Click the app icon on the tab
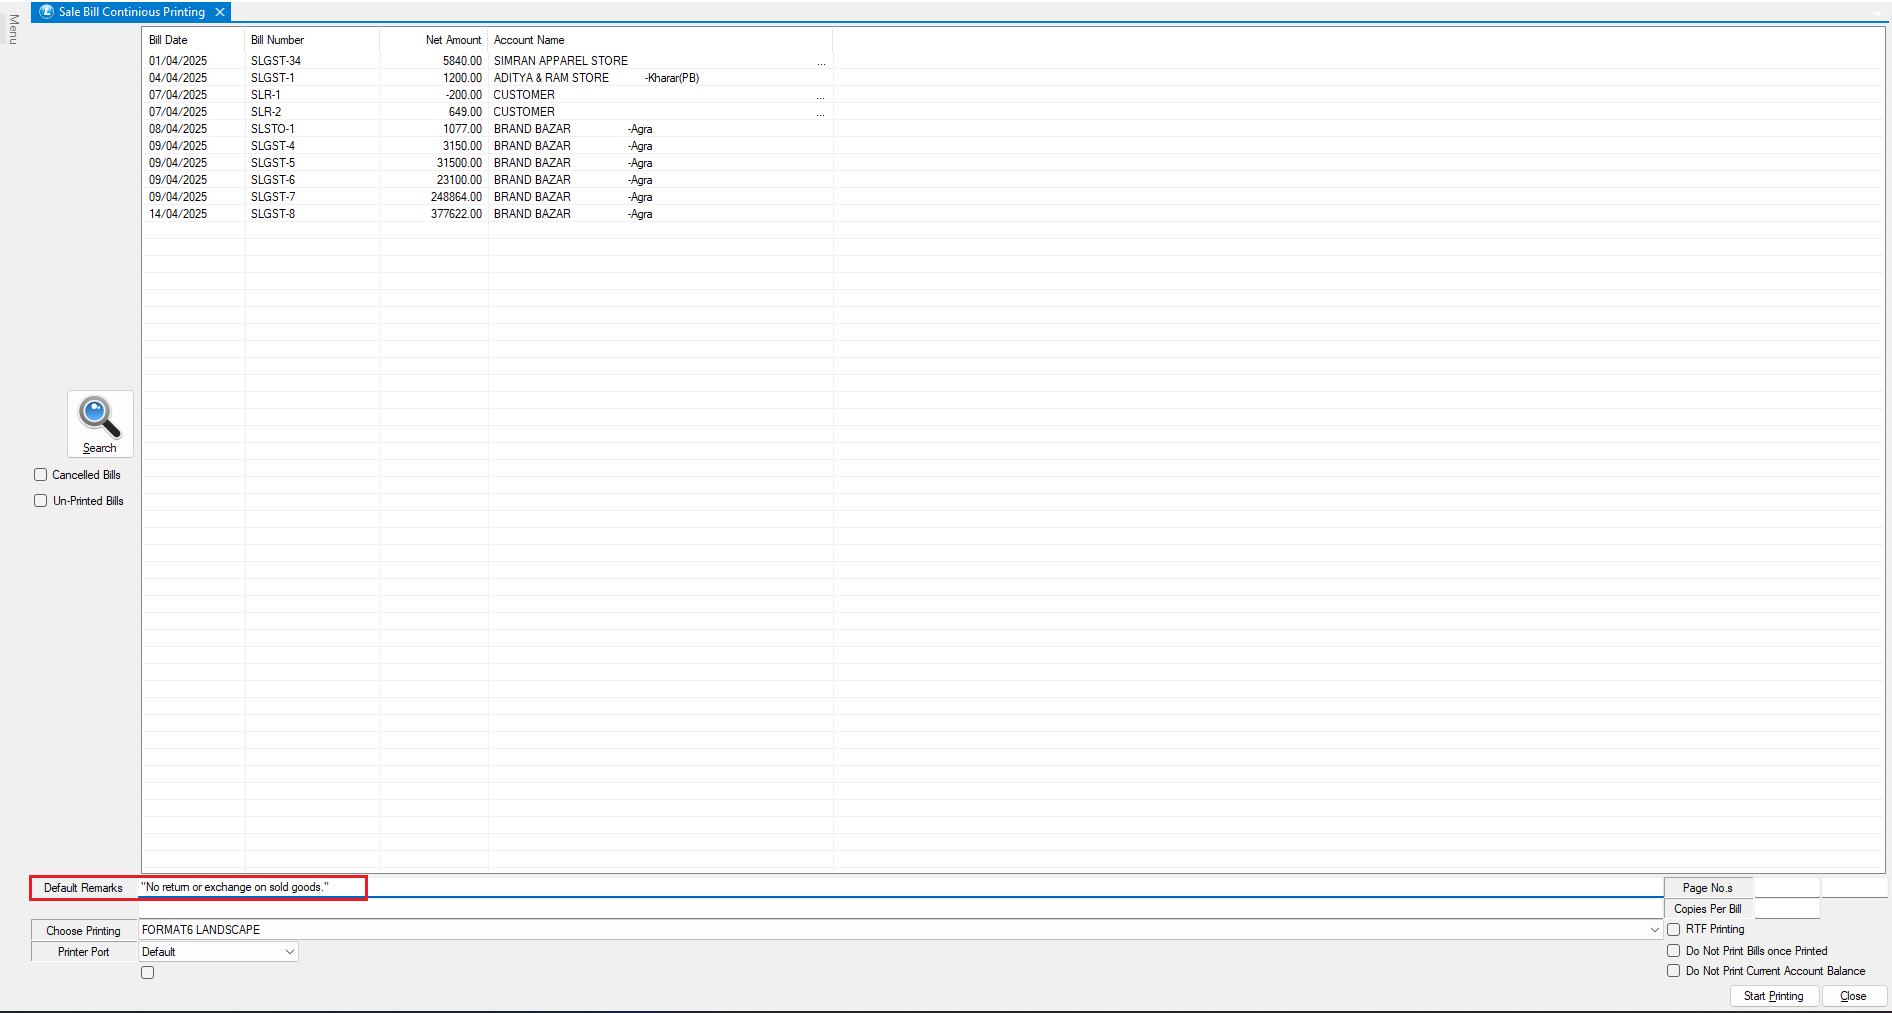This screenshot has width=1892, height=1013. (46, 12)
